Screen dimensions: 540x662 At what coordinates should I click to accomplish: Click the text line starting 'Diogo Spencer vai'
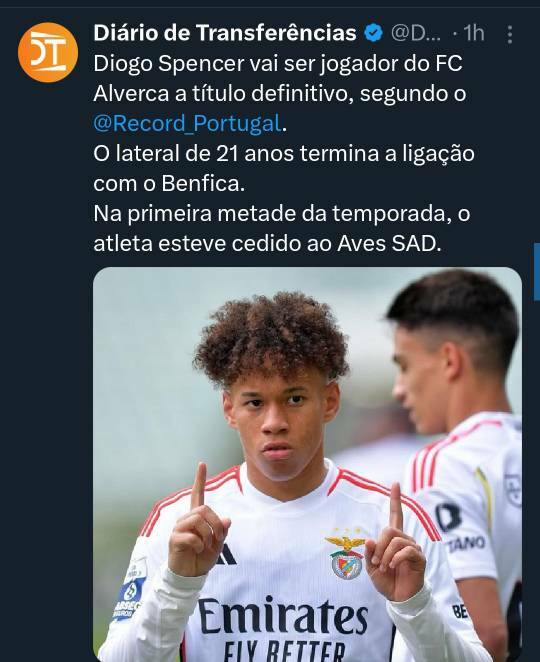click(x=278, y=63)
